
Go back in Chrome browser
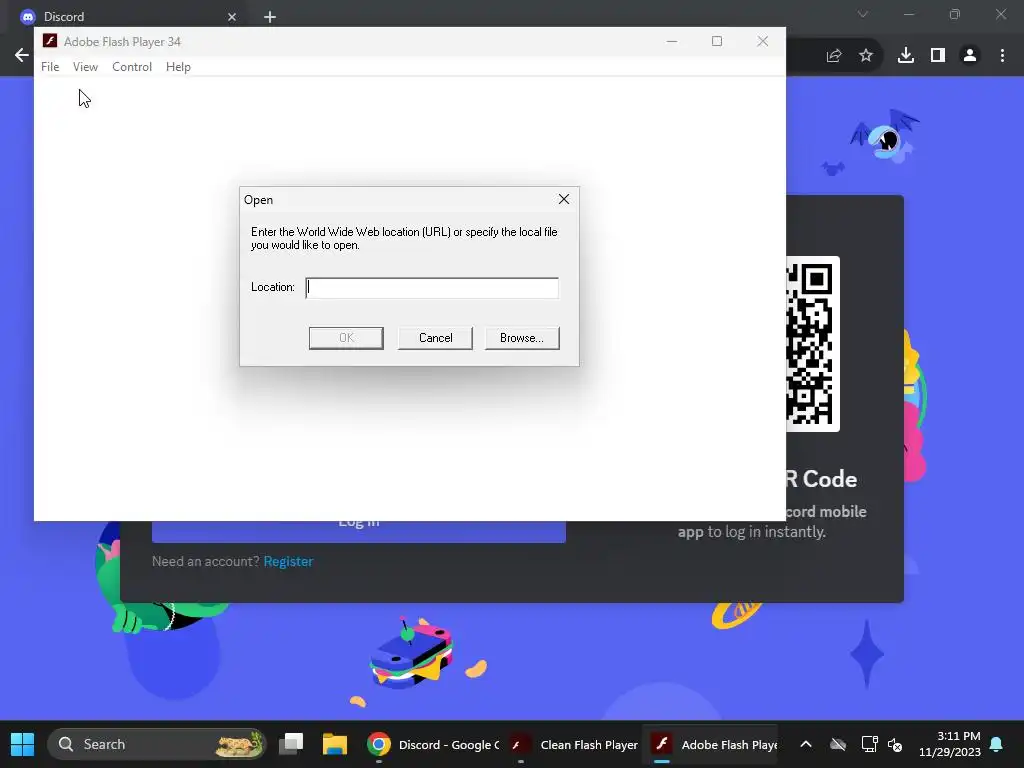click(22, 55)
